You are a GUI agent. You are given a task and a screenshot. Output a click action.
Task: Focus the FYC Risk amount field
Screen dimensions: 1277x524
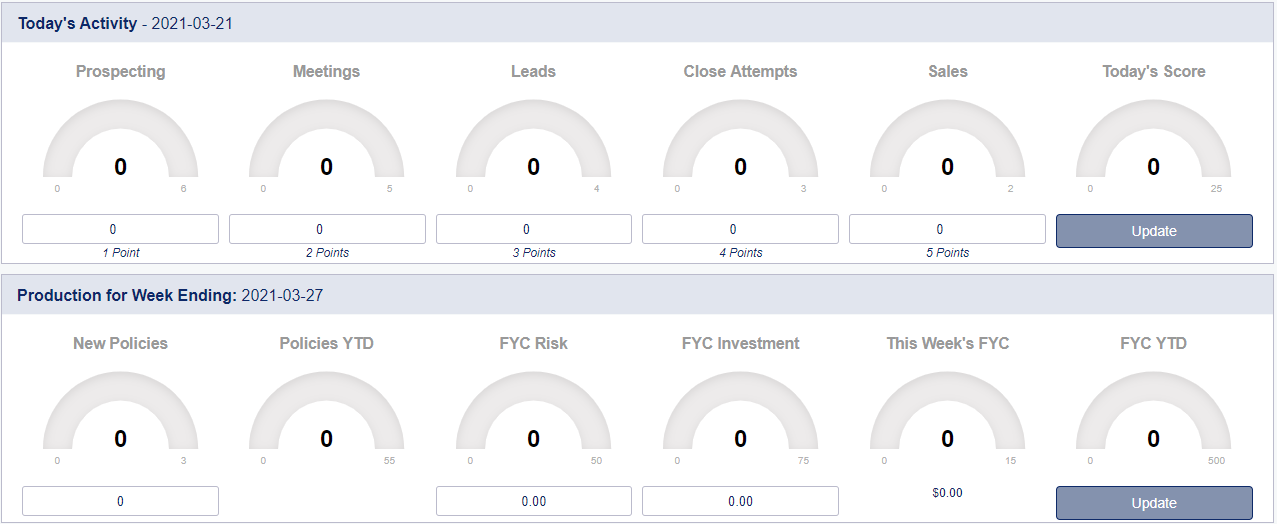(x=534, y=501)
